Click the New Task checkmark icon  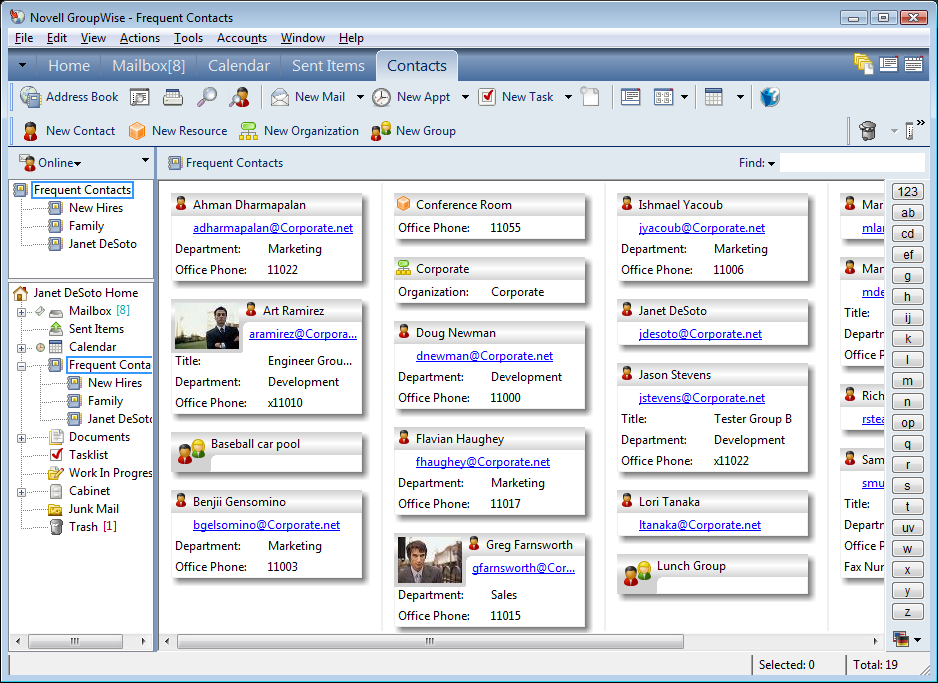487,97
